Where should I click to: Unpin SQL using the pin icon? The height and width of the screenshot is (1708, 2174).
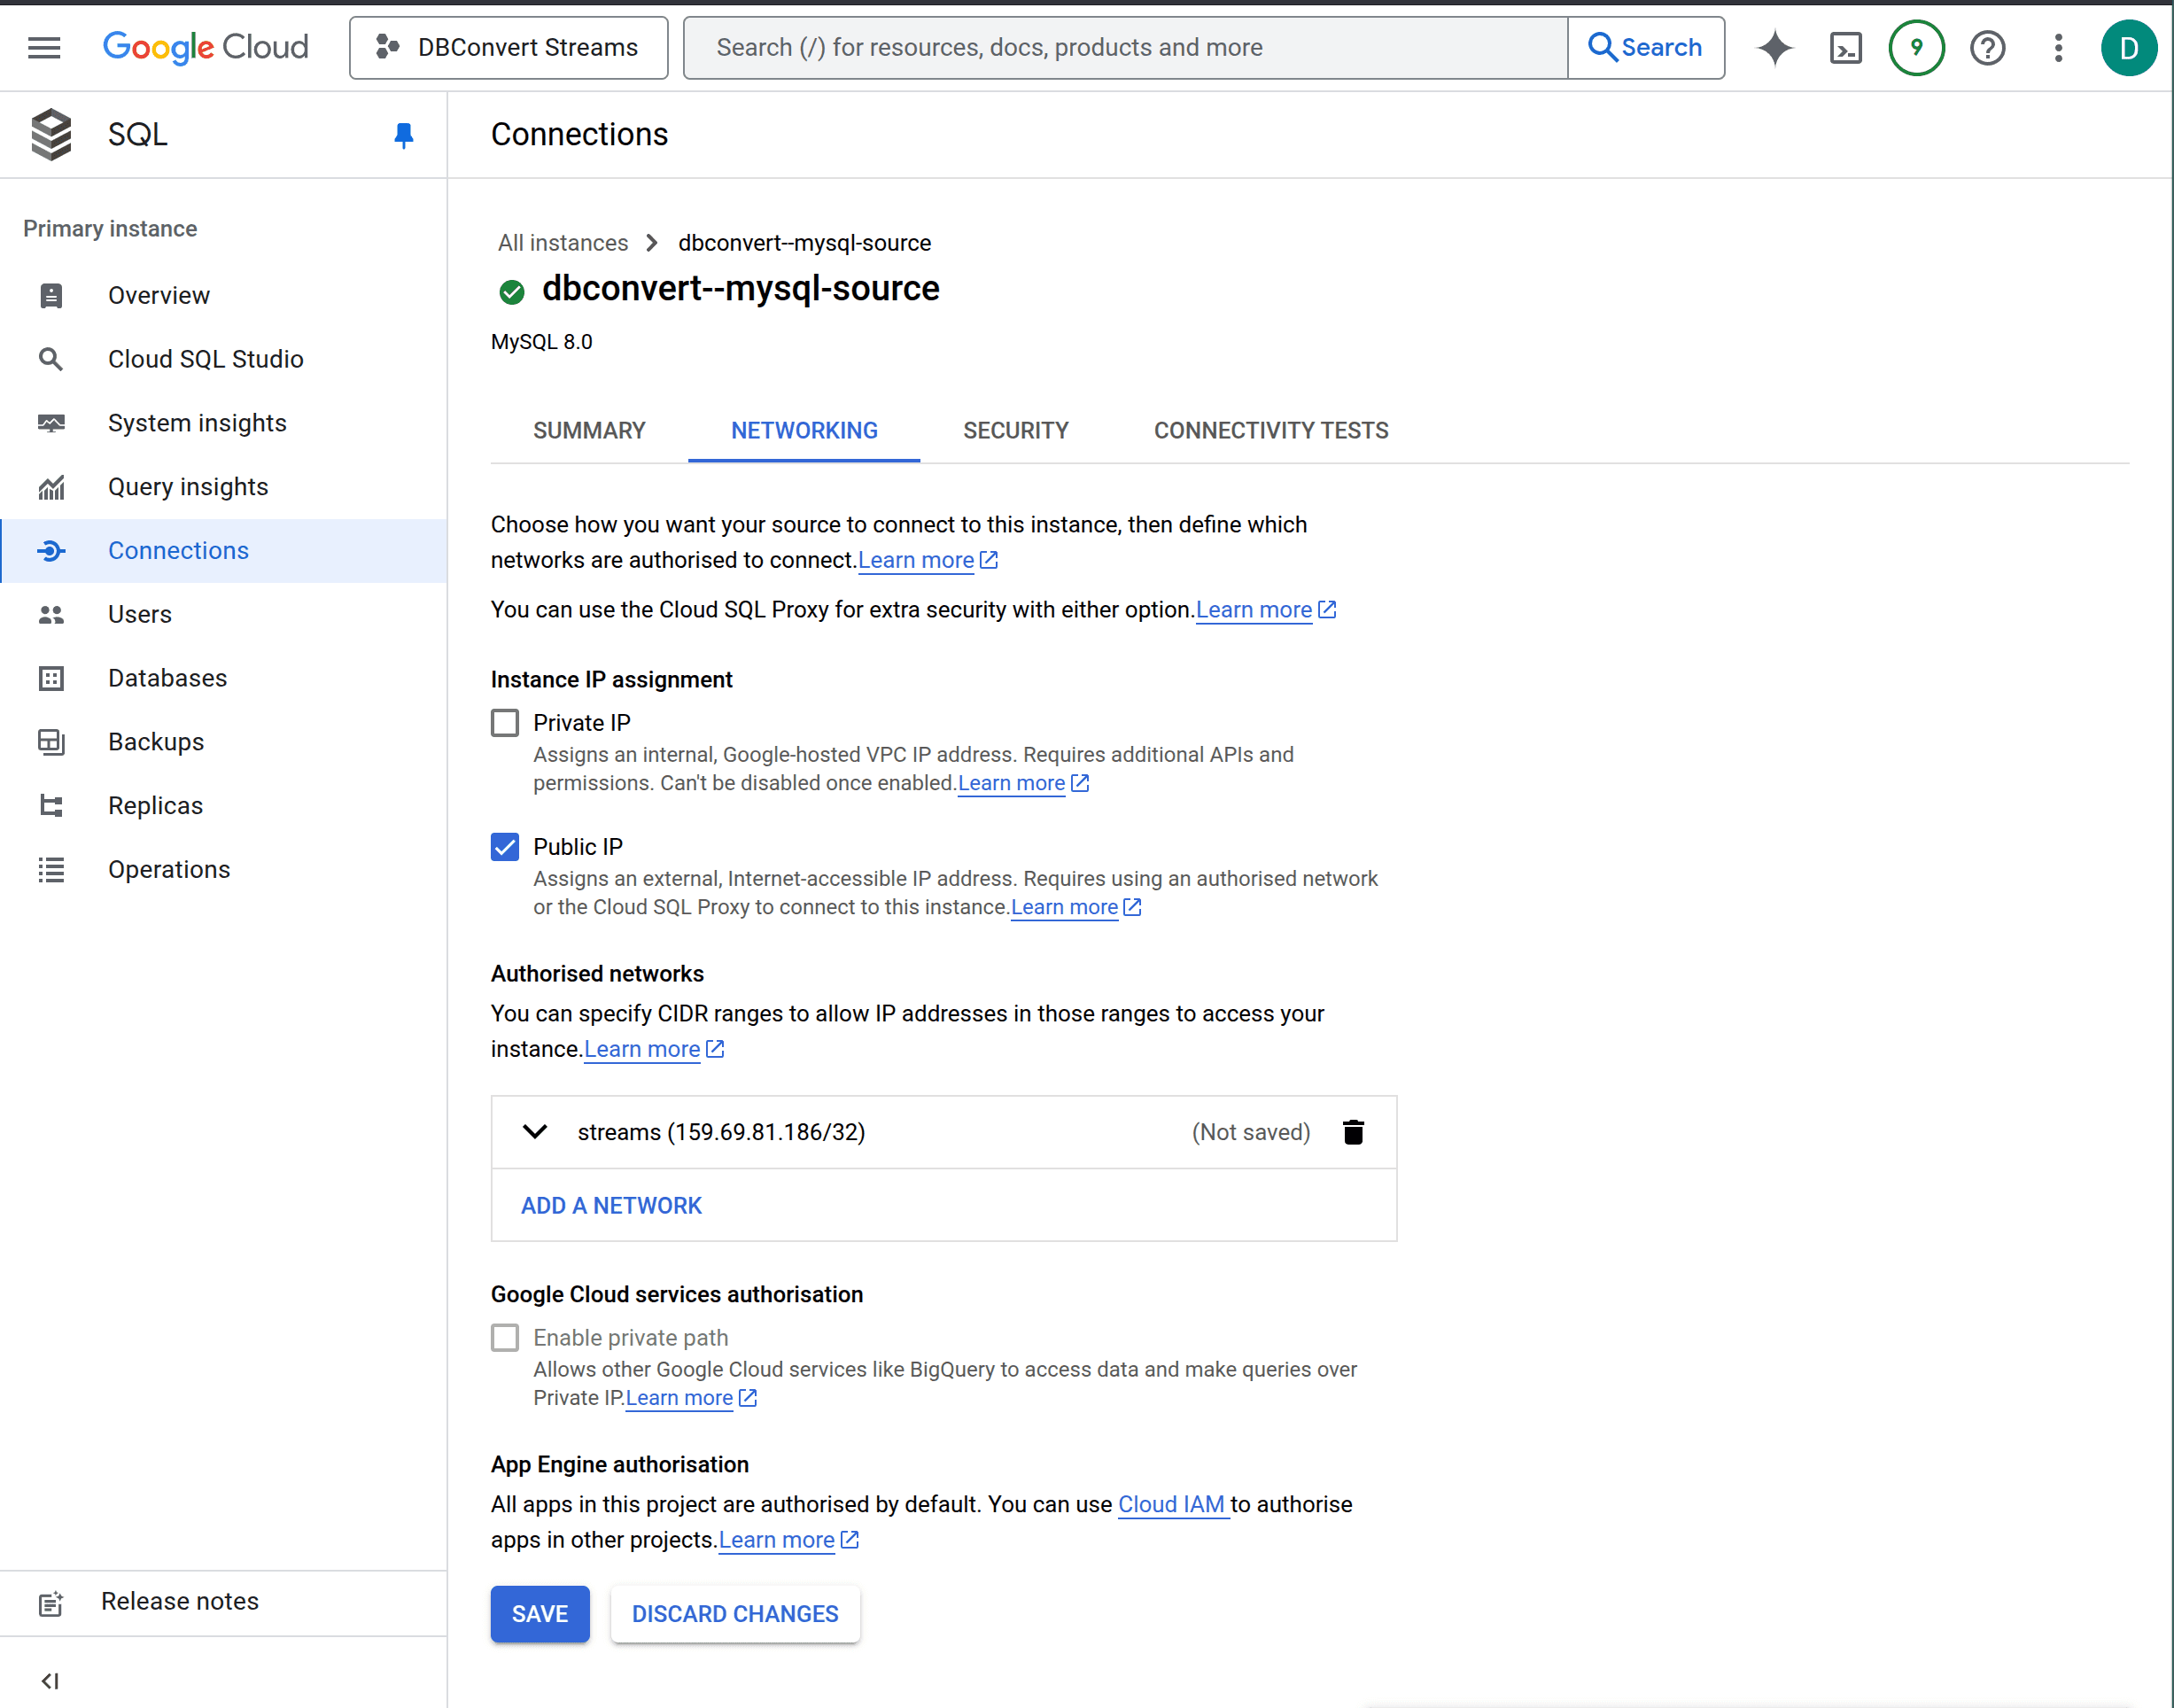(403, 135)
